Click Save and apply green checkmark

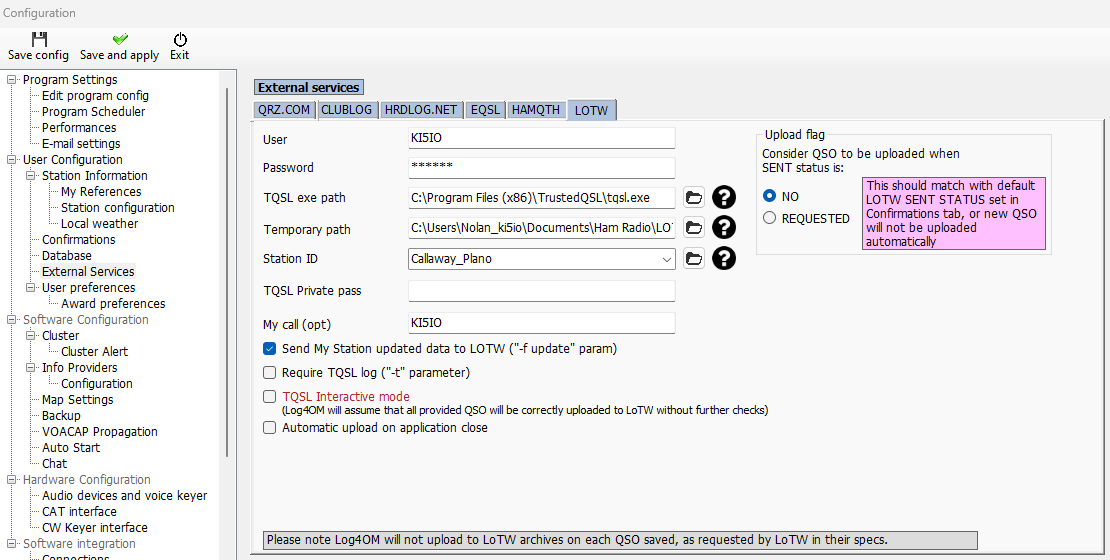pos(120,40)
